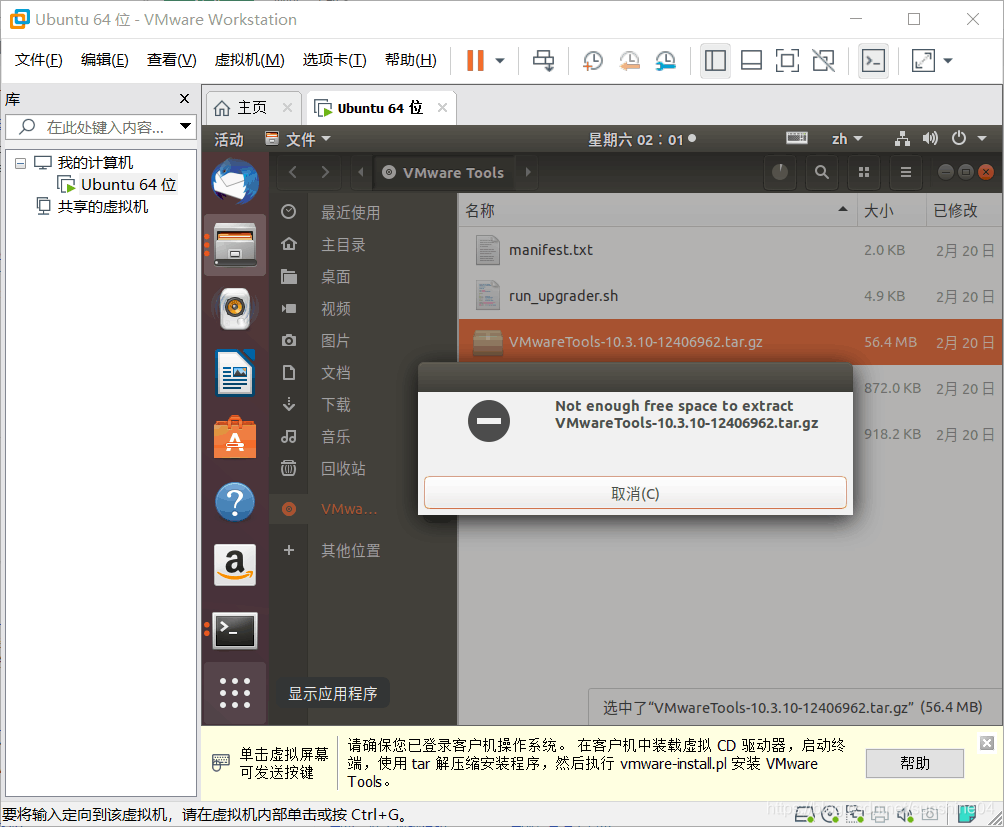This screenshot has width=1004, height=827.
Task: Toggle the library sidebar view icon
Action: click(715, 61)
